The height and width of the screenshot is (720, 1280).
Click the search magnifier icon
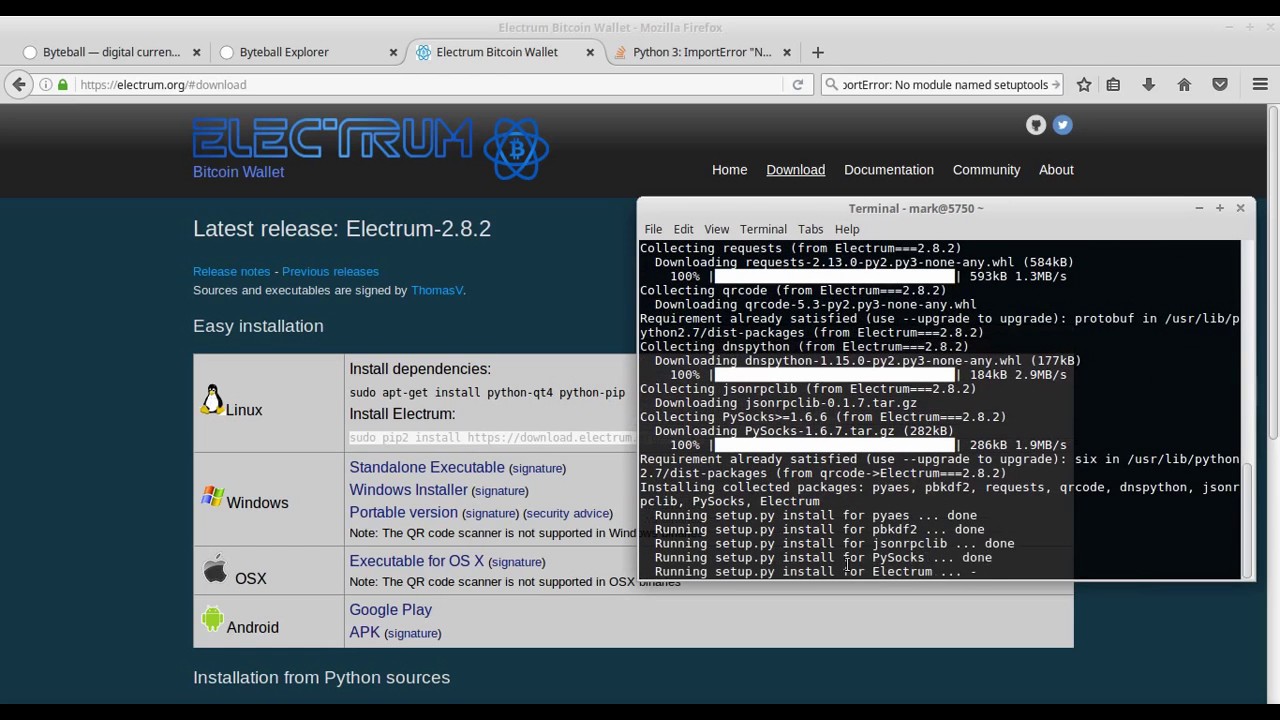coord(831,85)
